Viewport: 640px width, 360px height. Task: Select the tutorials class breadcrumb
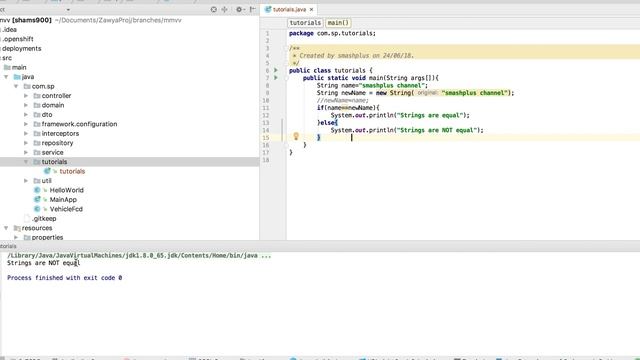tap(305, 23)
